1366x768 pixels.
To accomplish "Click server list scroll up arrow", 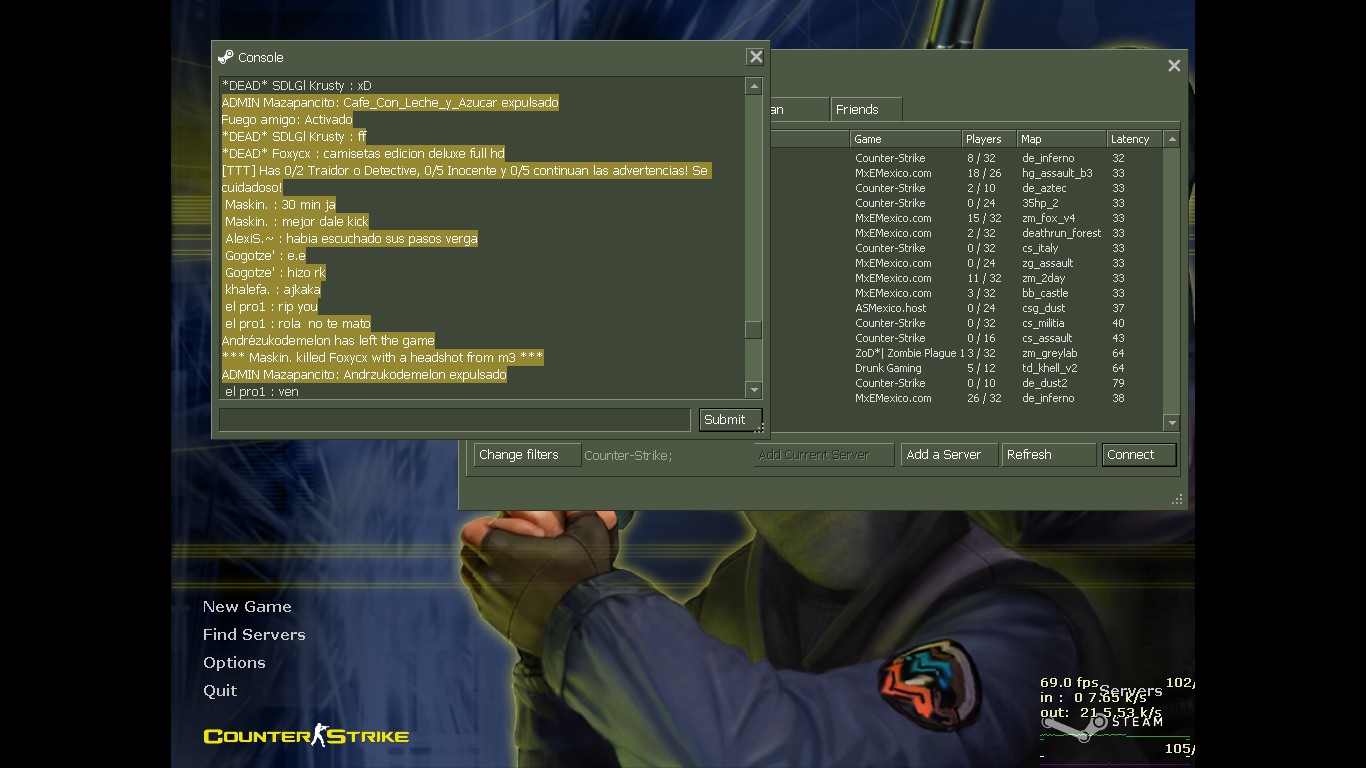I will point(1172,139).
